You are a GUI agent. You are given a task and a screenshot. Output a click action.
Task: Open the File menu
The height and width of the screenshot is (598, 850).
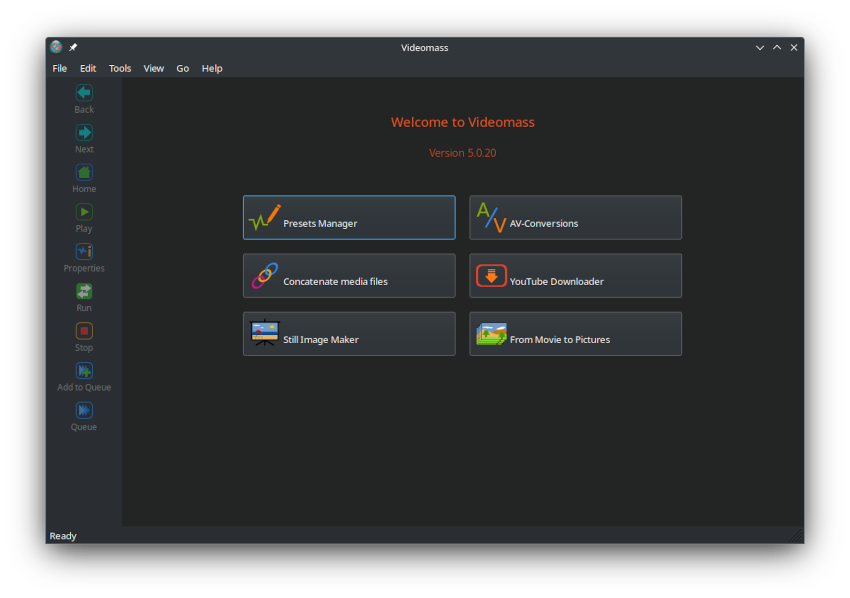click(x=60, y=68)
